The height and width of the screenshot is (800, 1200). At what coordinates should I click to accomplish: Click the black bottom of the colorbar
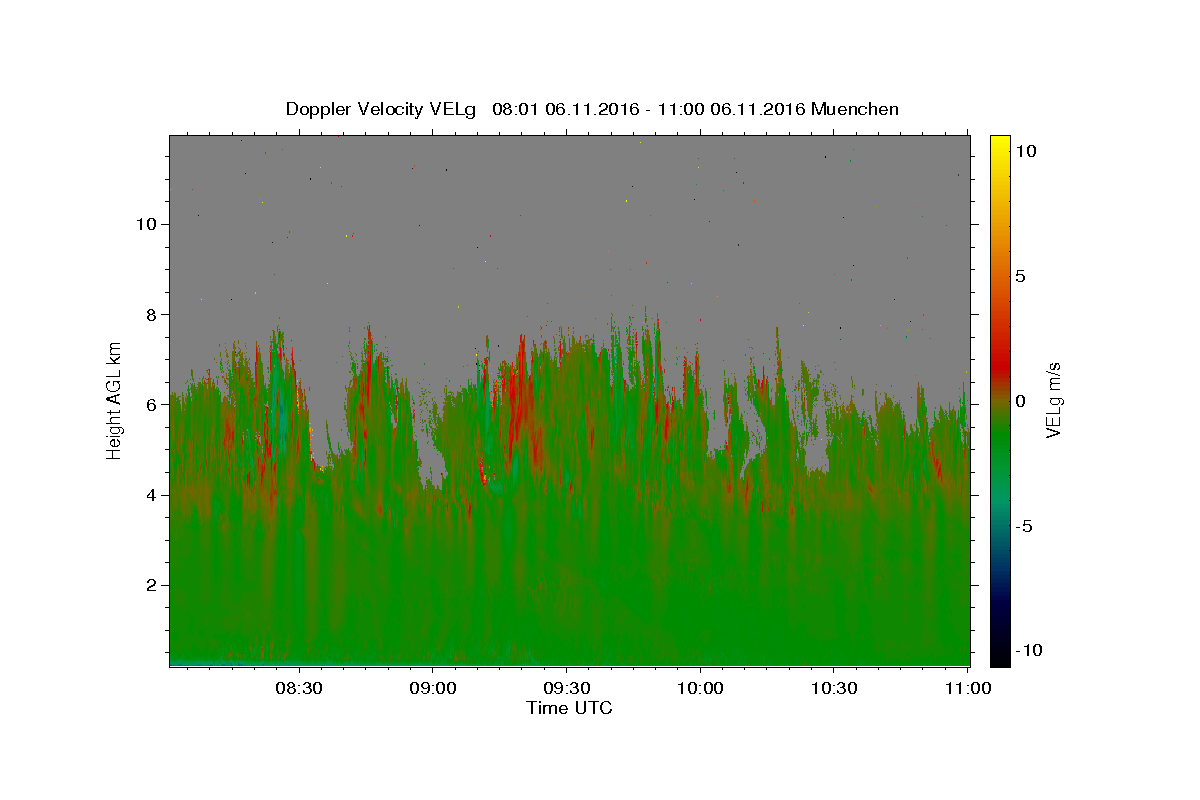click(x=1000, y=660)
